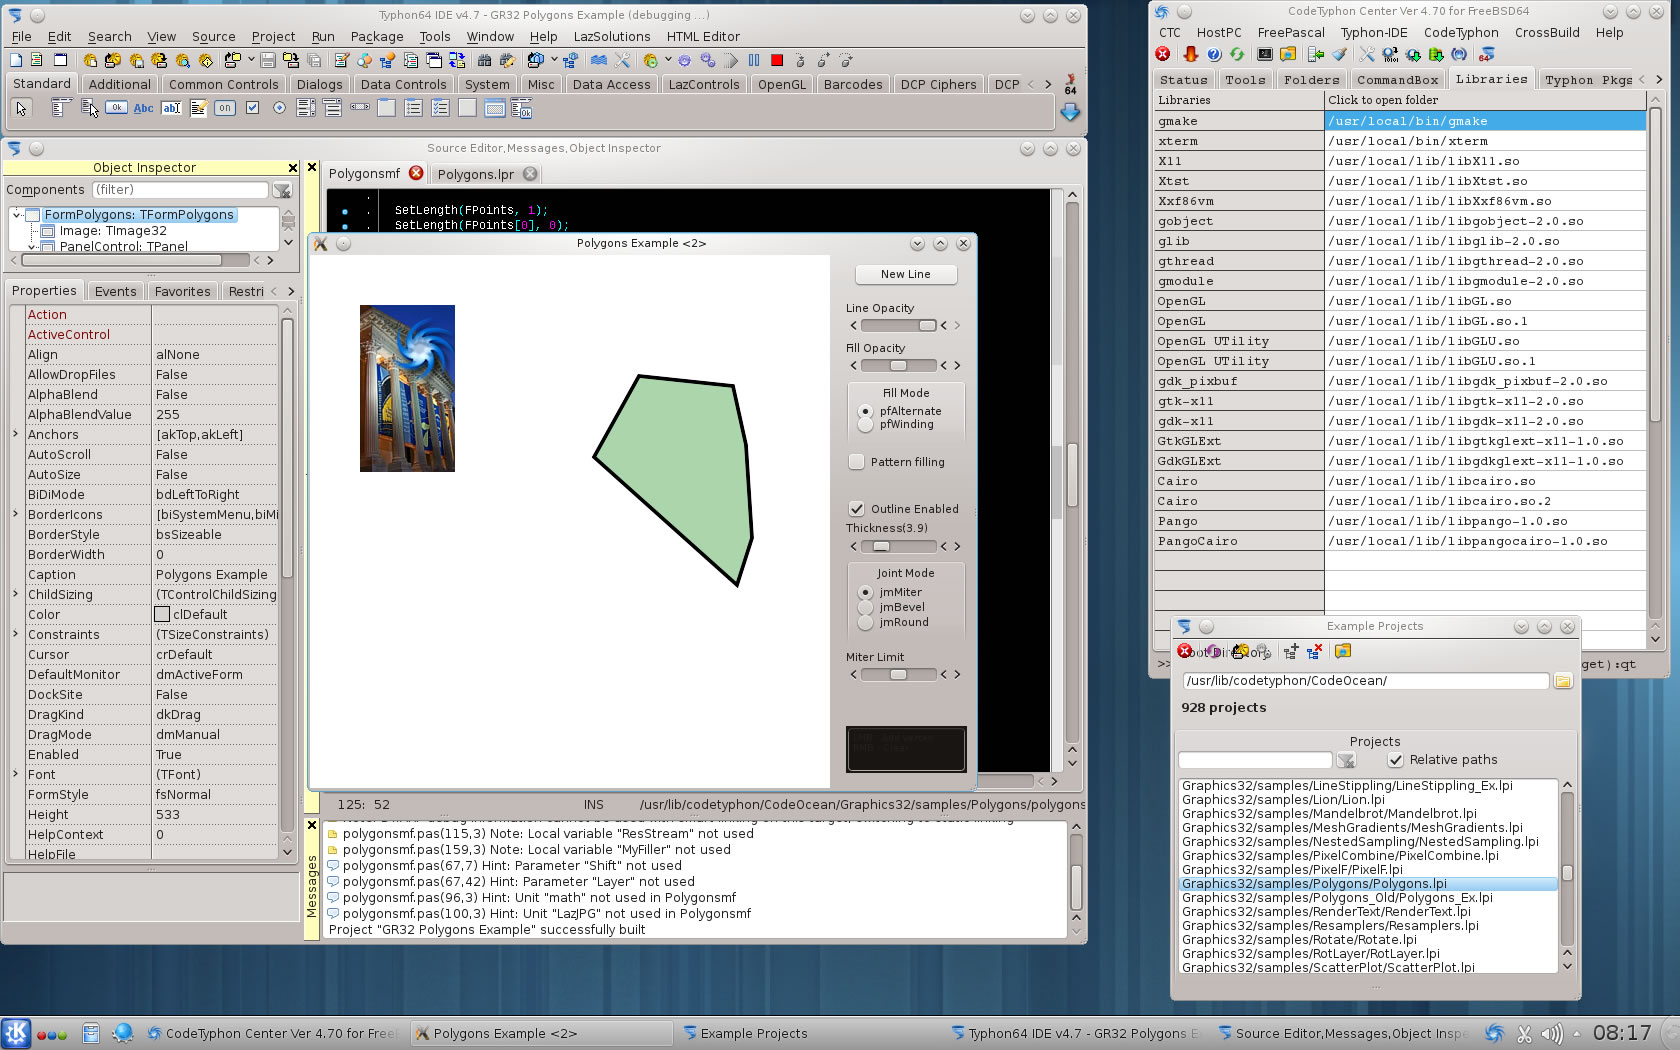Open terminal icon in CodeTyphon Center toolbar

pyautogui.click(x=1265, y=54)
